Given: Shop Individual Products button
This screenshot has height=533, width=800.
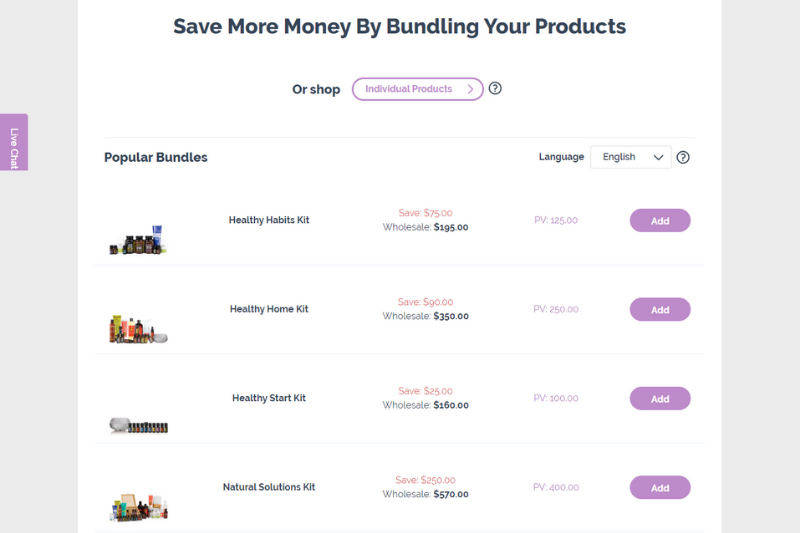Looking at the screenshot, I should coord(417,89).
